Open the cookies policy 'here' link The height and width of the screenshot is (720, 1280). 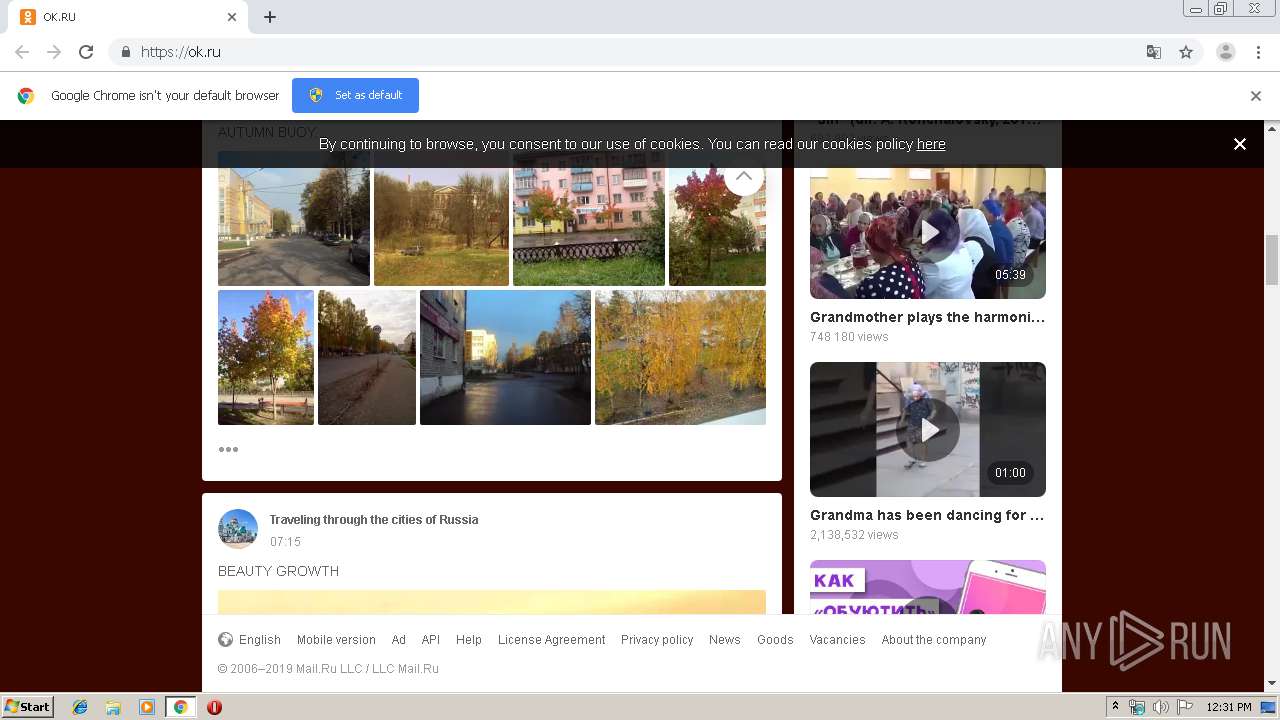pos(931,144)
